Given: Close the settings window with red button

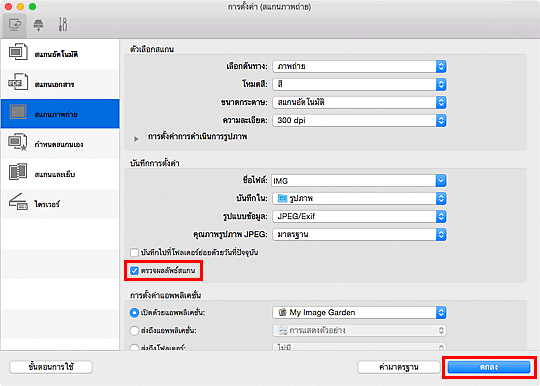Looking at the screenshot, I should tap(8, 7).
